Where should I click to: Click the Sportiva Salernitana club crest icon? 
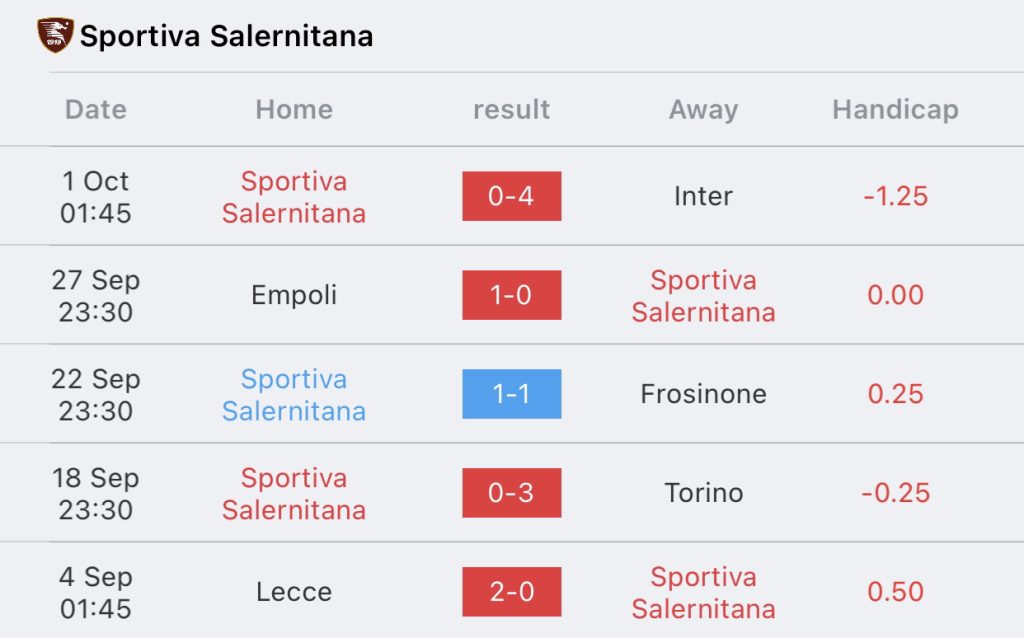(x=55, y=35)
